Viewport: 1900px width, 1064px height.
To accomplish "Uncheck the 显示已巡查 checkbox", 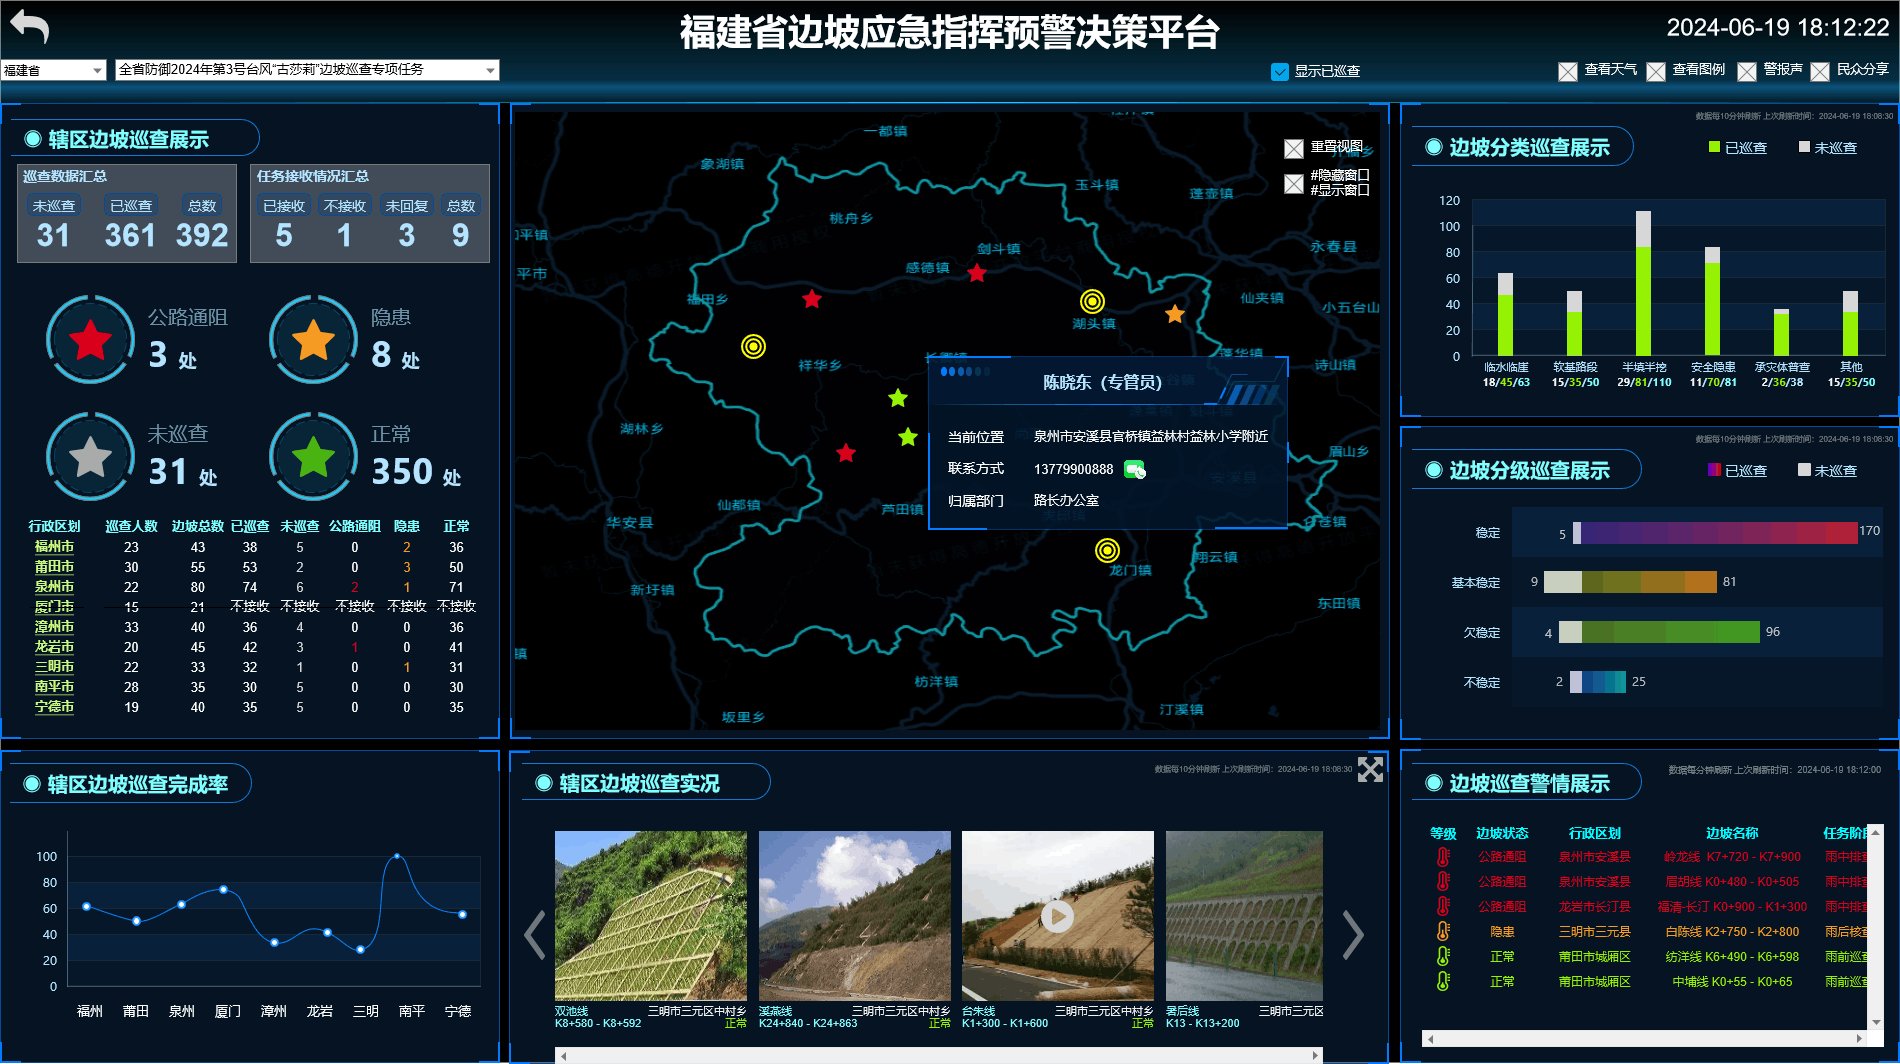I will 1280,71.
